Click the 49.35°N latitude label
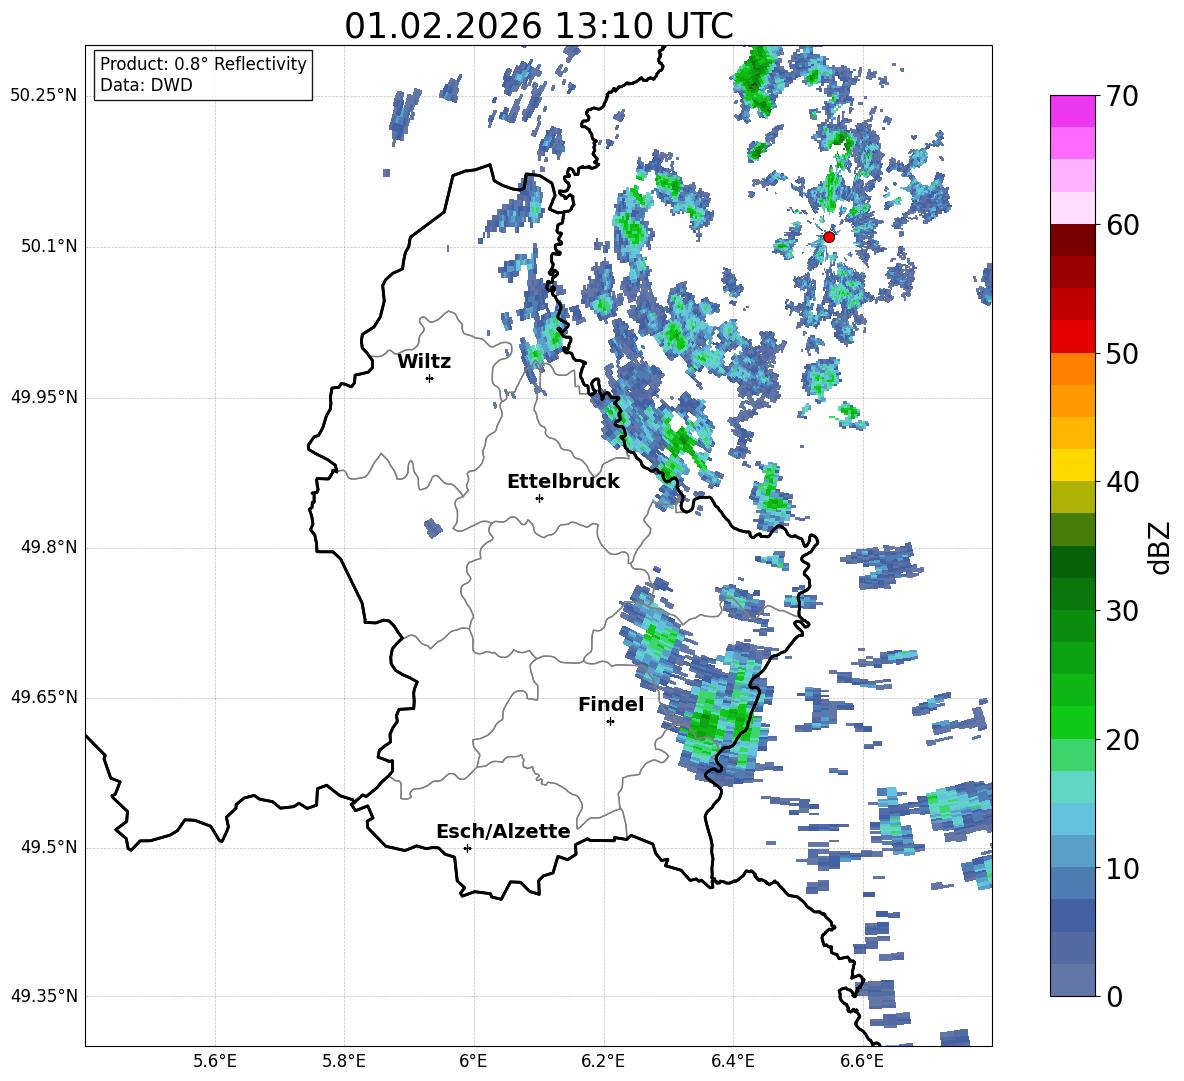The height and width of the screenshot is (1081, 1184). point(44,996)
